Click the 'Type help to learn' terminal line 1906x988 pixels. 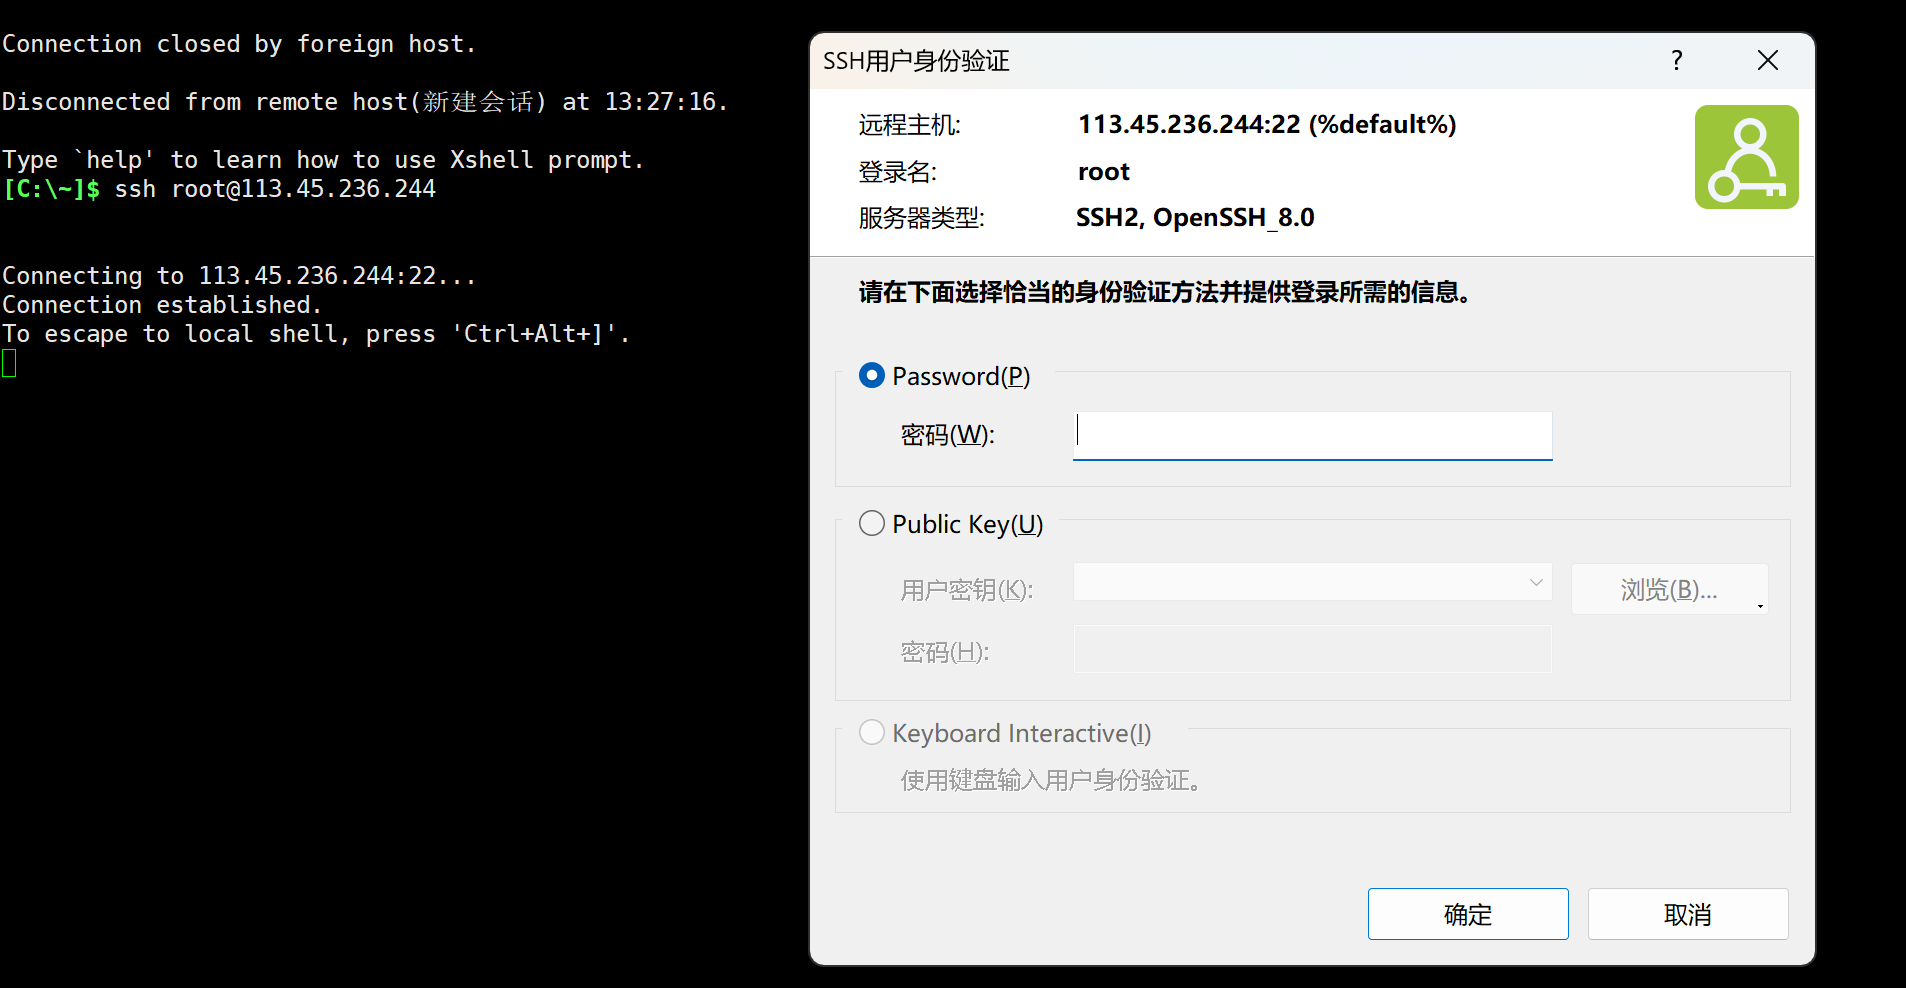click(323, 160)
